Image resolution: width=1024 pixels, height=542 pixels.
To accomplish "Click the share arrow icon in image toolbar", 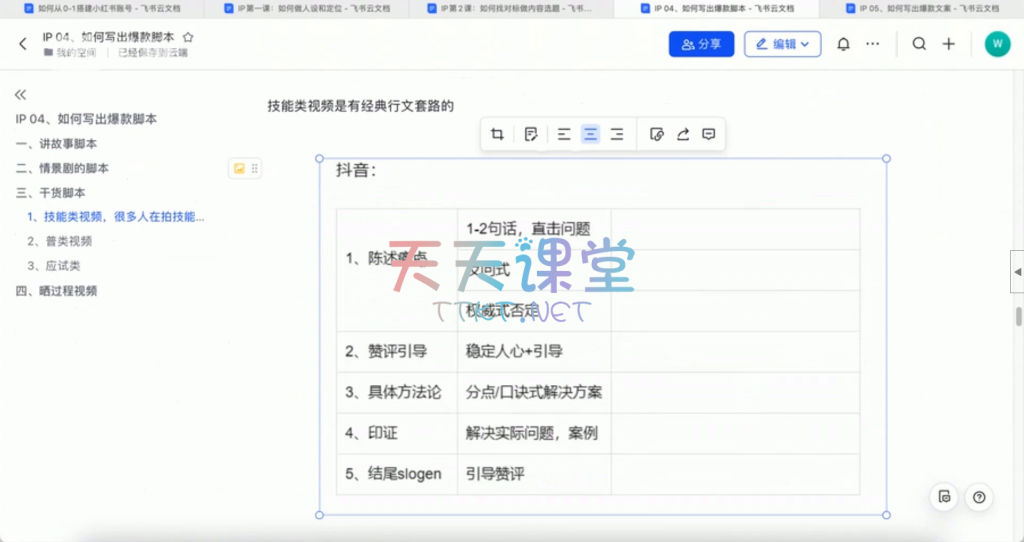I will tap(683, 135).
